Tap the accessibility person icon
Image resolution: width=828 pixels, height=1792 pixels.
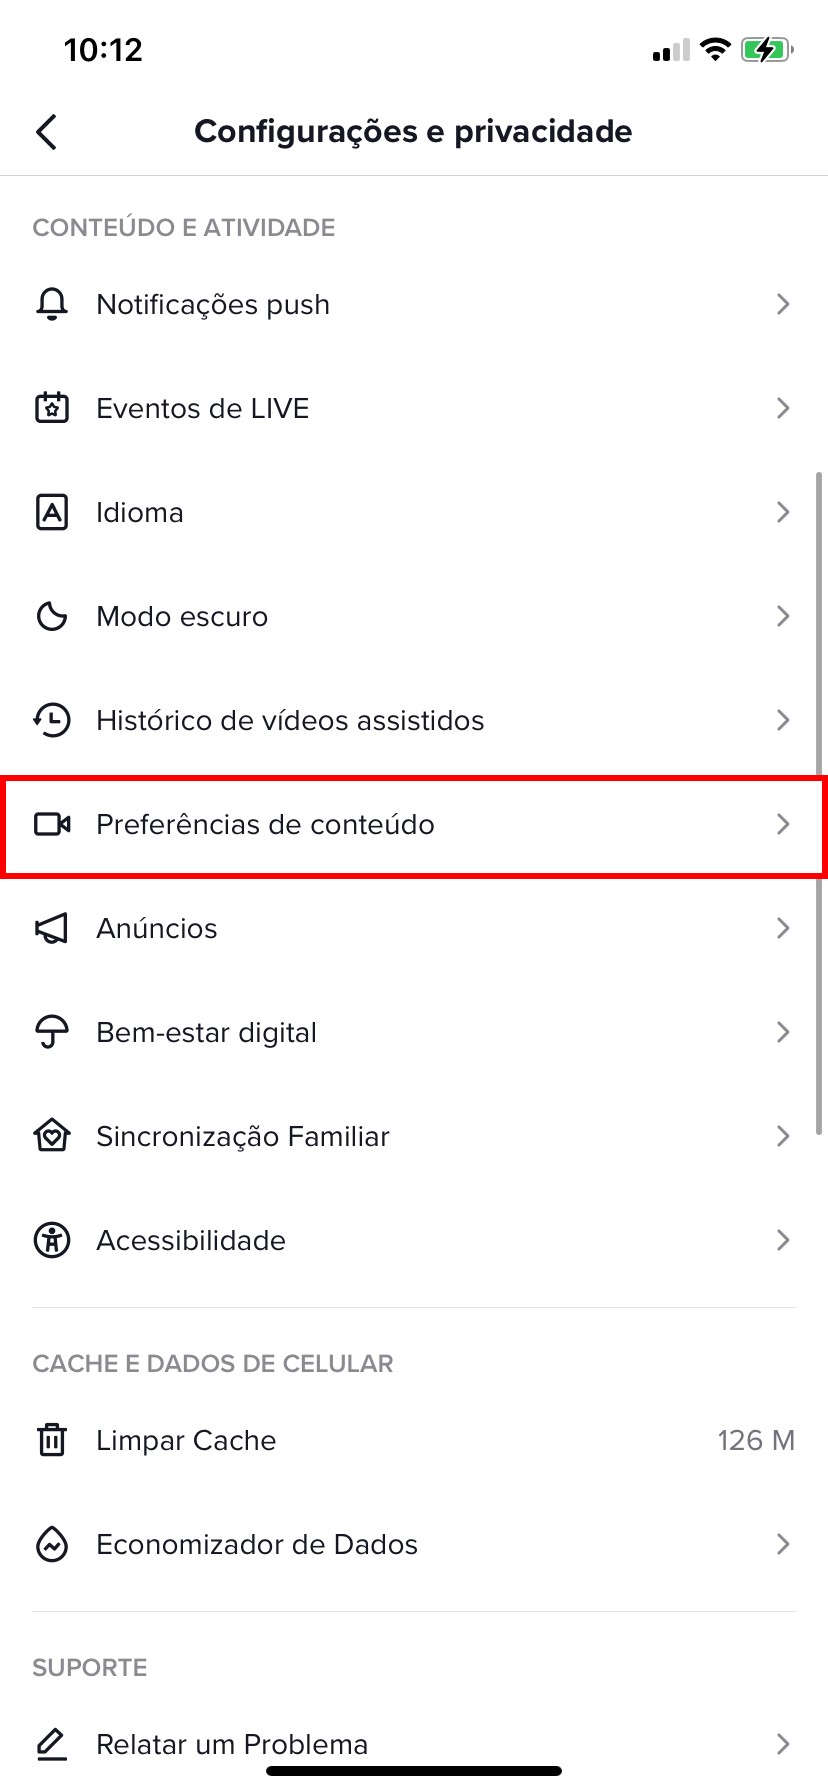pos(52,1240)
